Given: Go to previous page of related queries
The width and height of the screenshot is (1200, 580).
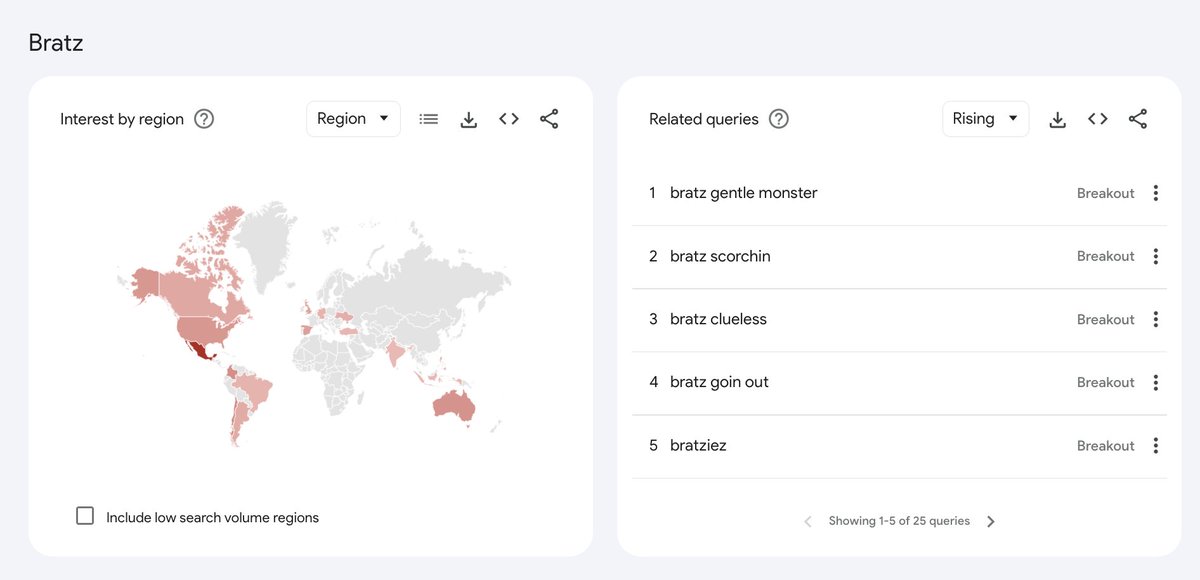Looking at the screenshot, I should click(x=808, y=521).
